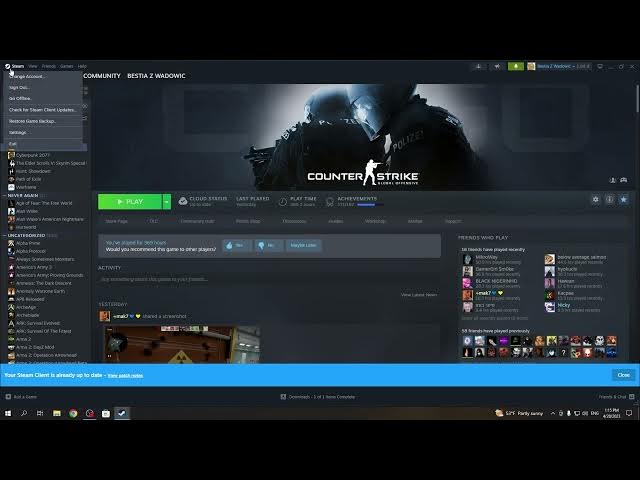Image resolution: width=640 pixels, height=480 pixels.
Task: Click the Big Picture monitor icon
Action: [600, 66]
